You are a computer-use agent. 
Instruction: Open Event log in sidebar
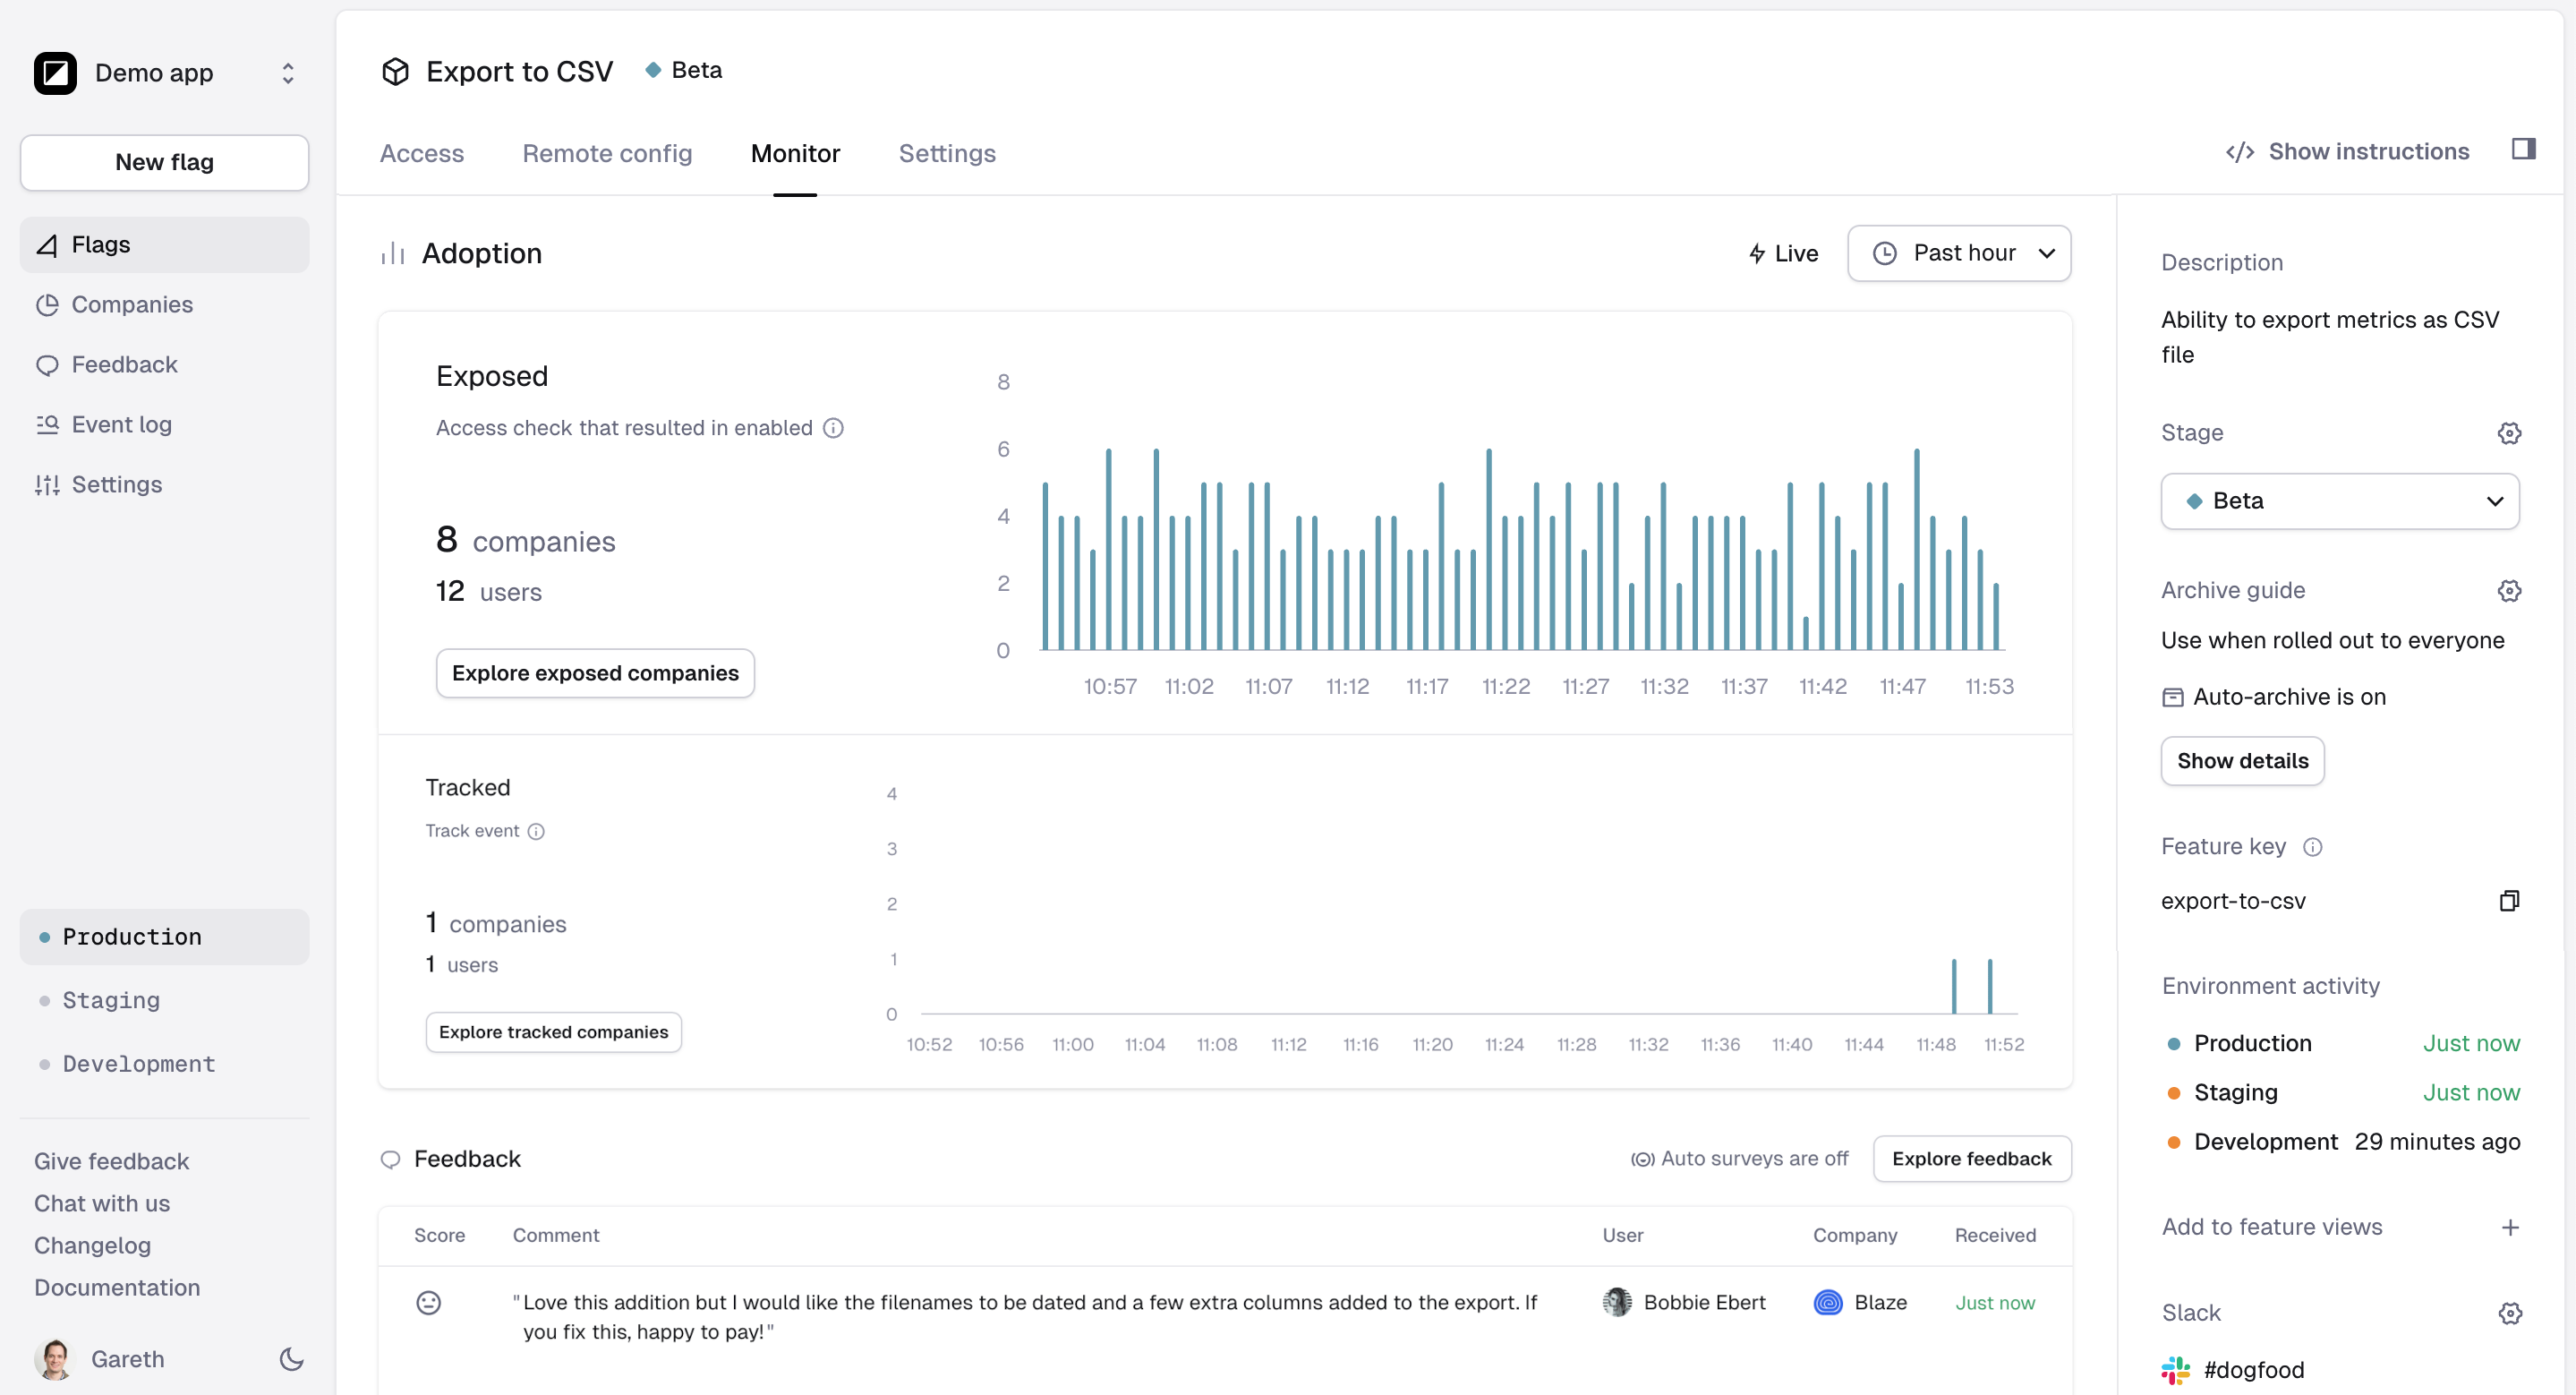(121, 424)
